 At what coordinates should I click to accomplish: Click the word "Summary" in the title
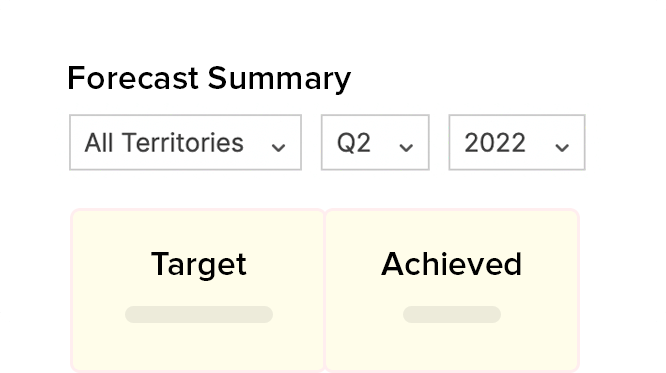279,79
